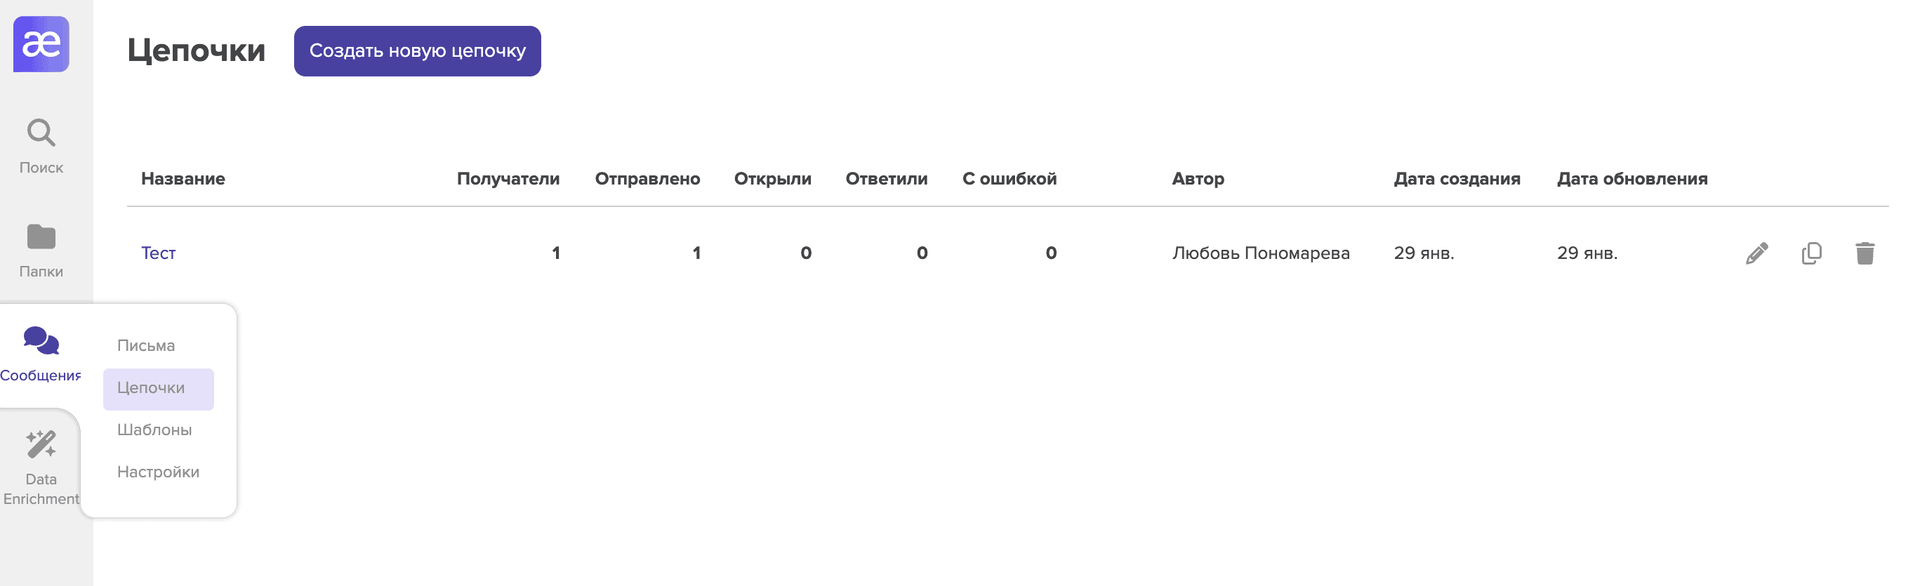Click the Получатели column header
Screen dimensions: 1920x586
coord(508,179)
